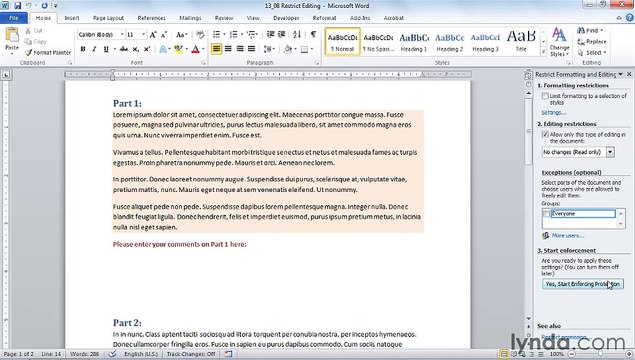Click Yes, Start Enforcing Protection button
This screenshot has height=360, width=635.
click(582, 284)
